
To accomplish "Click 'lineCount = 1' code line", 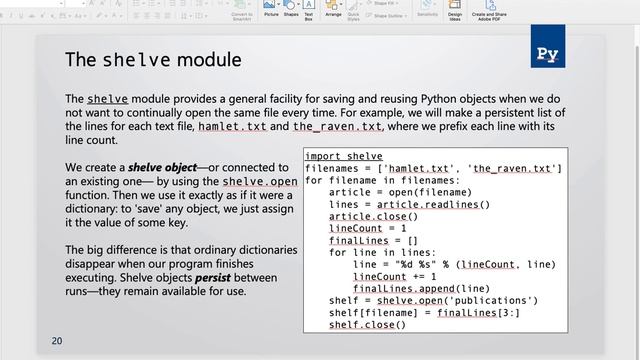I will coord(368,229).
